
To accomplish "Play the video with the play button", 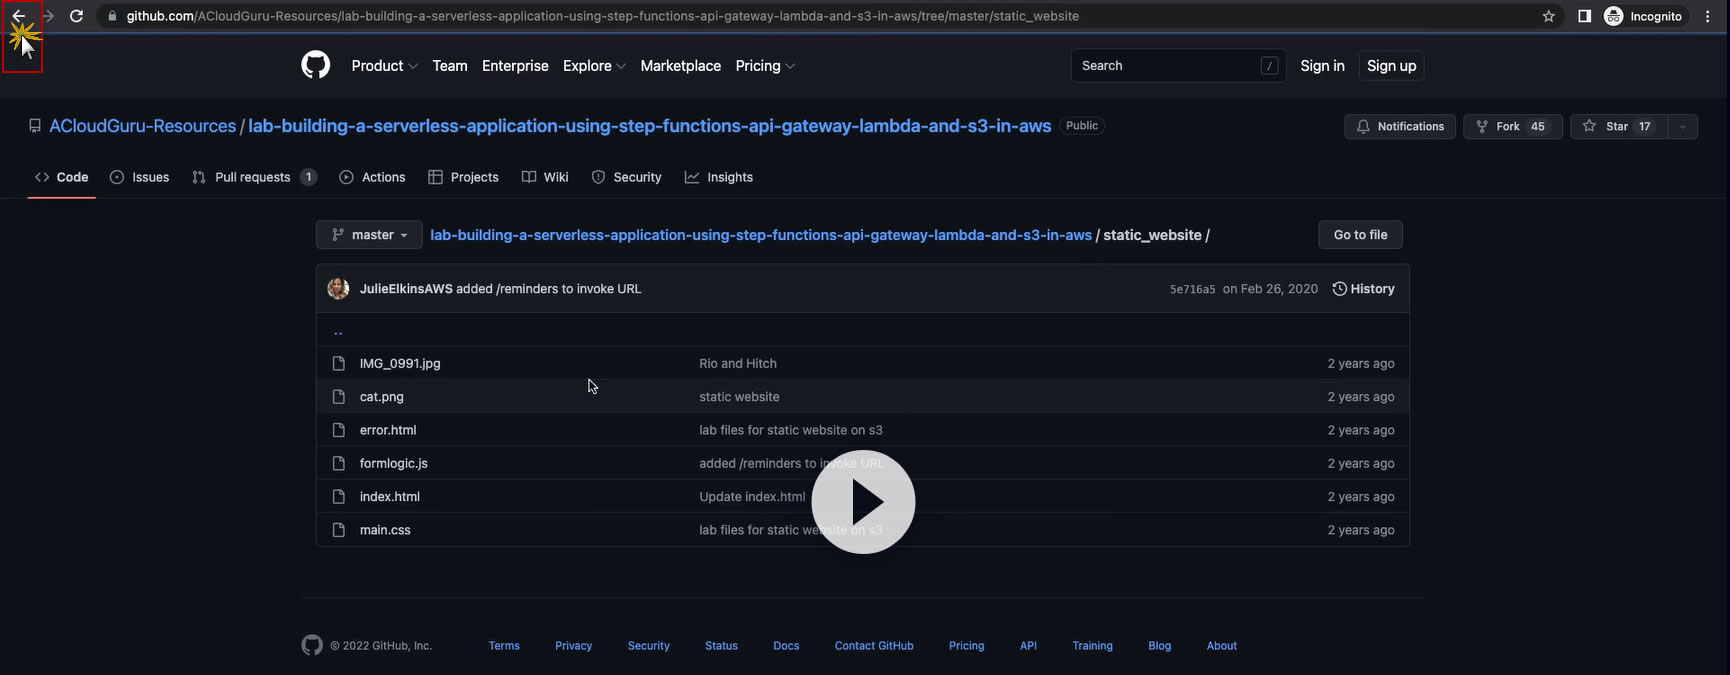I will 863,502.
